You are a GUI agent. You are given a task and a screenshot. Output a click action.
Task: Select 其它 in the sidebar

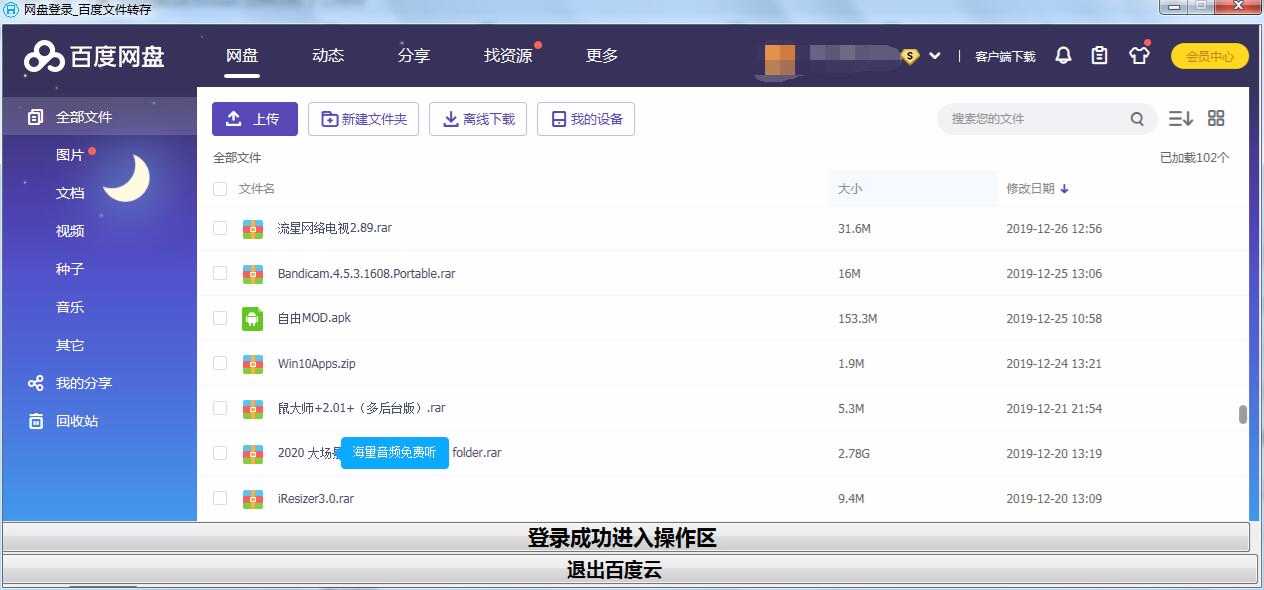[70, 345]
